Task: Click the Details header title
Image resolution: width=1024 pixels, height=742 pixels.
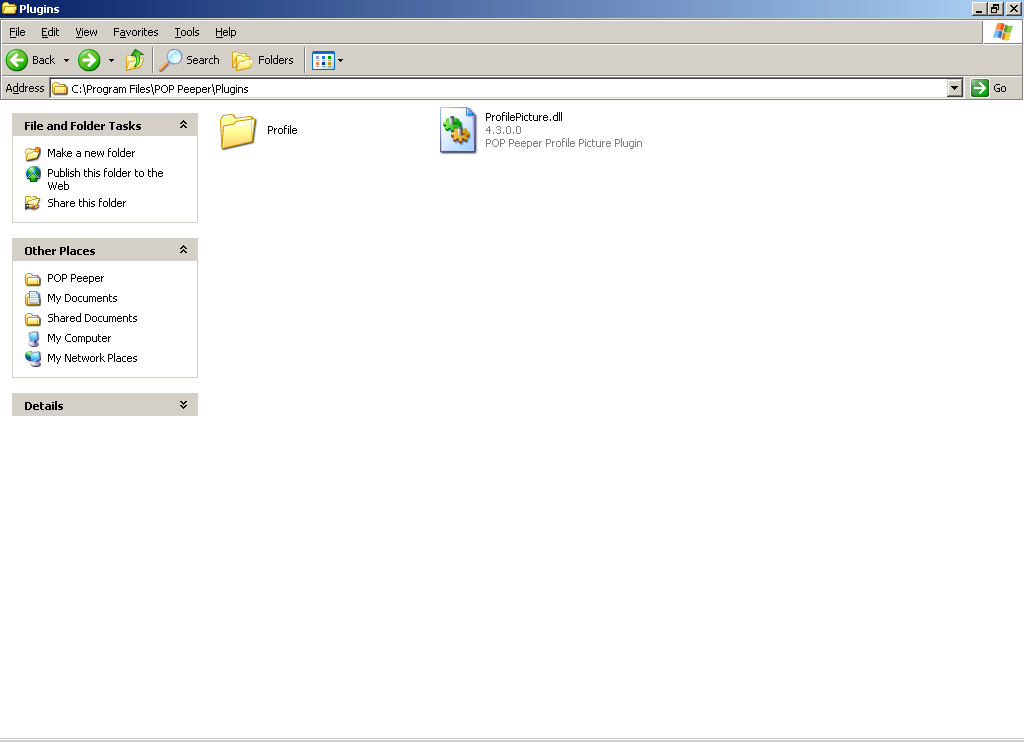Action: (44, 406)
